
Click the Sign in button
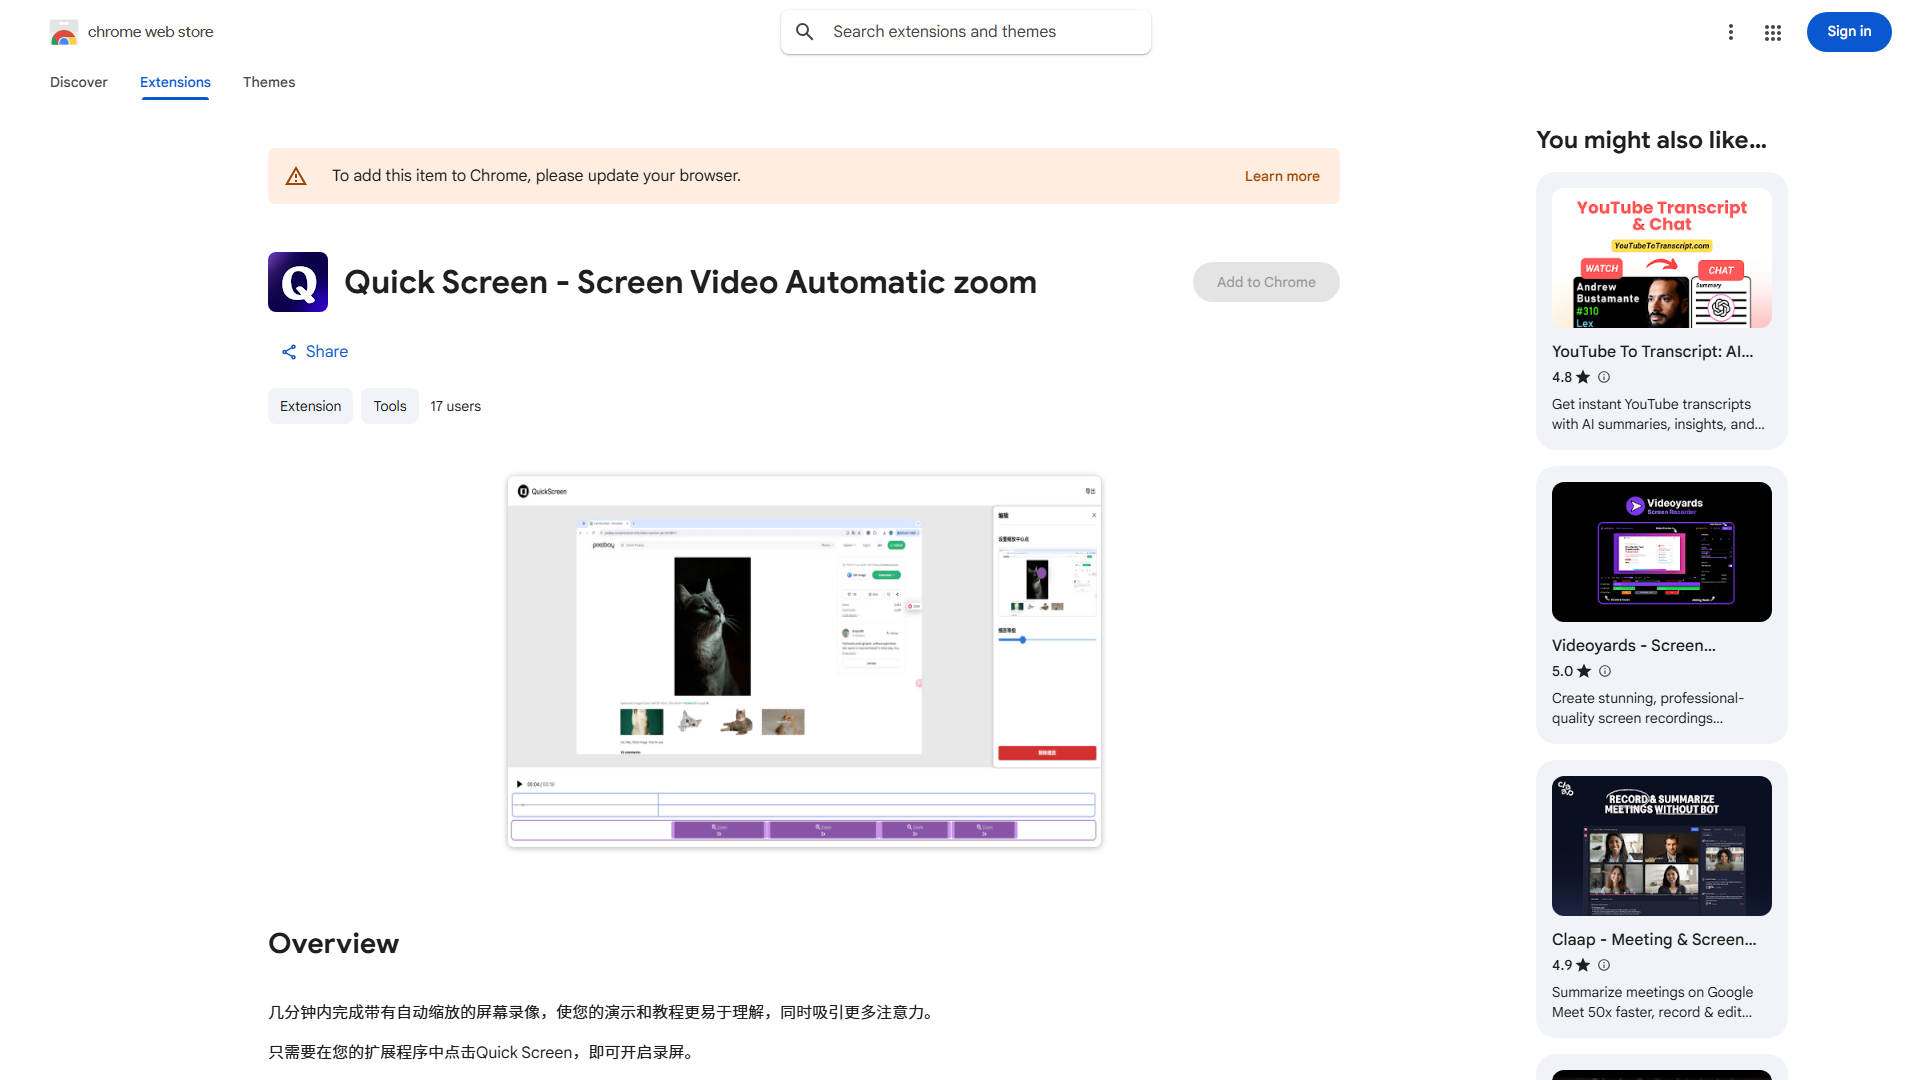point(1848,31)
